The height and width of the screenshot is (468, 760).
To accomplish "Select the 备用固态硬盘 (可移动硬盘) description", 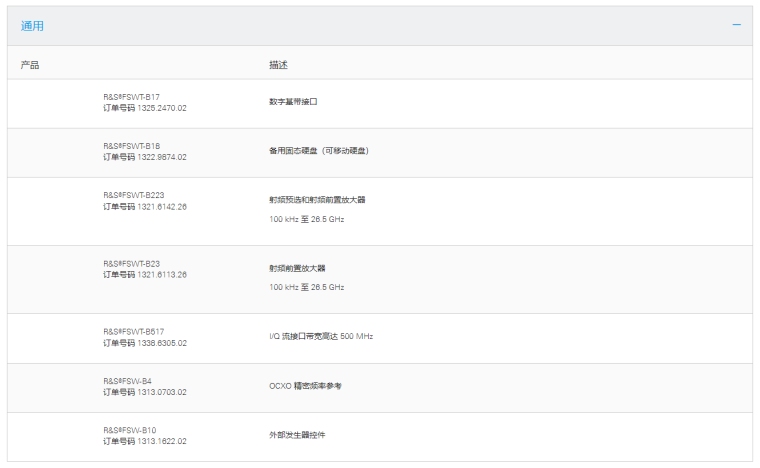I will [x=312, y=151].
